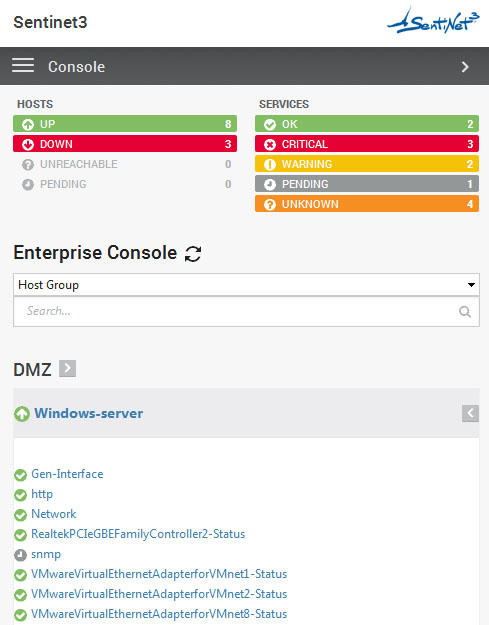This screenshot has width=489, height=625.
Task: Open the Windows-server host link
Action: click(88, 413)
